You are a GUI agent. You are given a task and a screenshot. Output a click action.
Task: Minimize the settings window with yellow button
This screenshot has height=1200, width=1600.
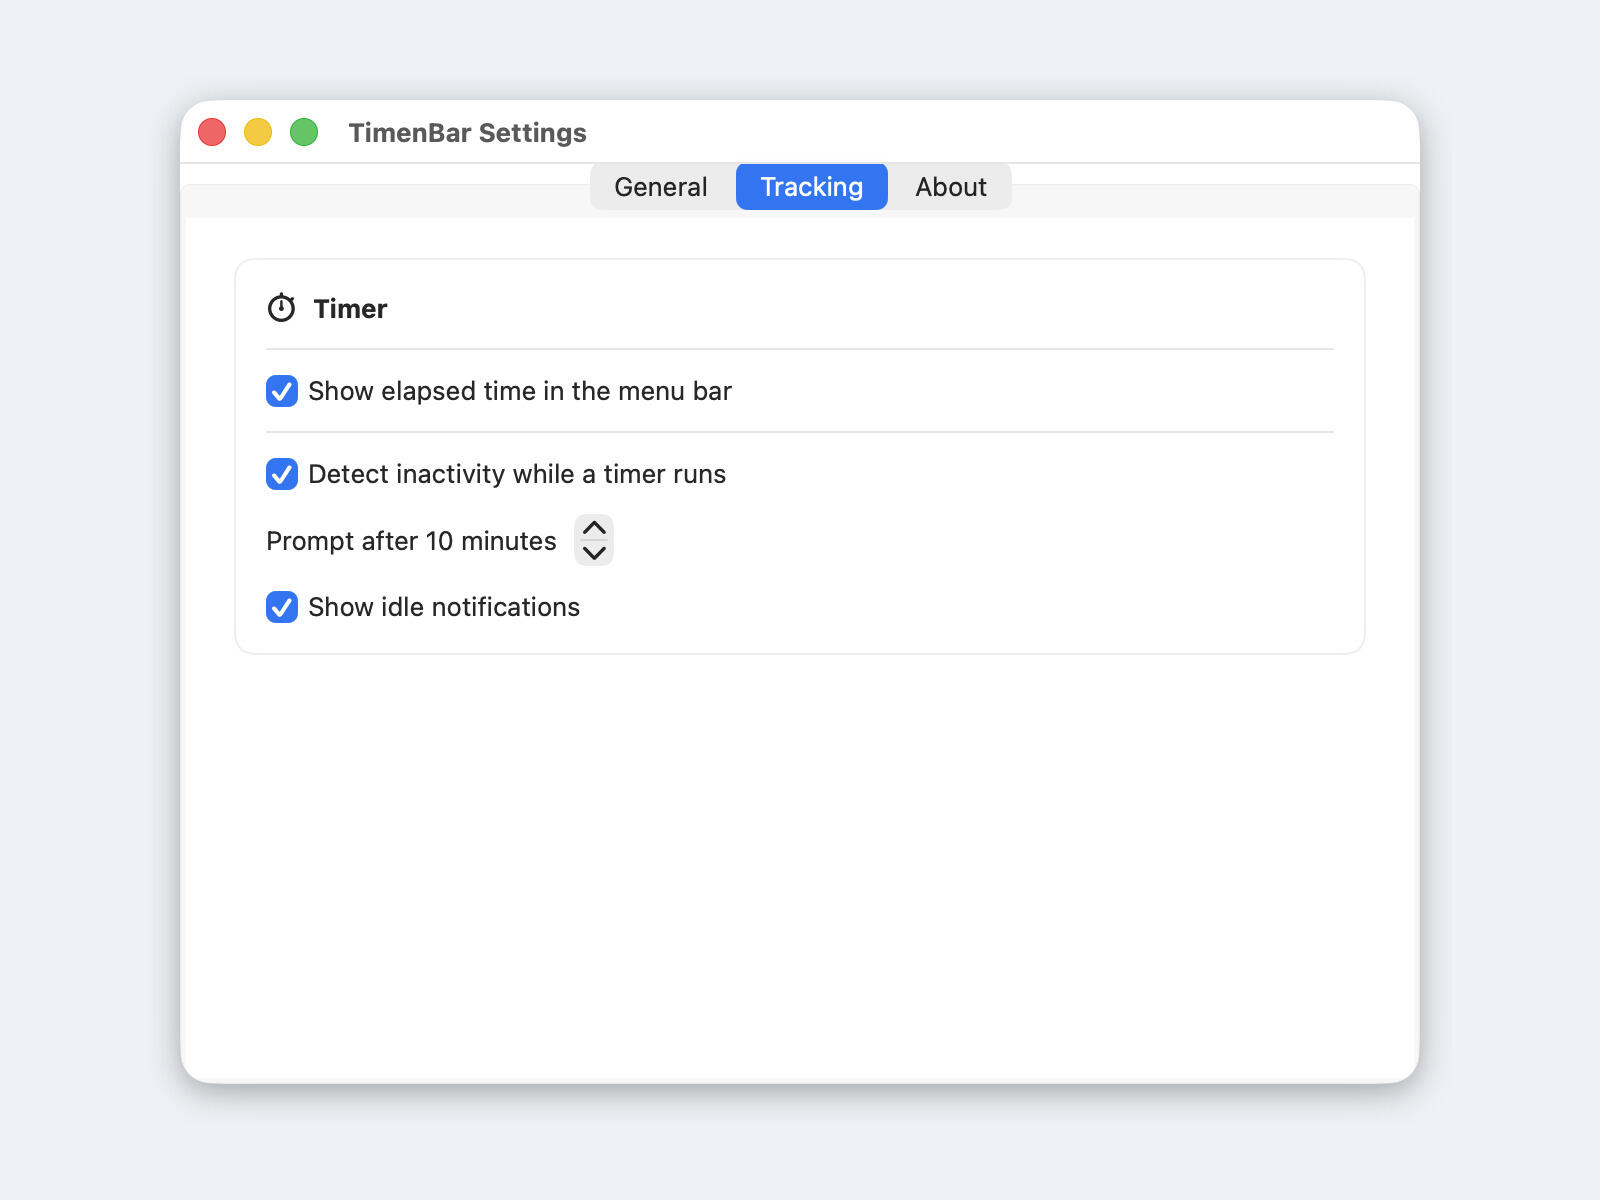pyautogui.click(x=258, y=132)
